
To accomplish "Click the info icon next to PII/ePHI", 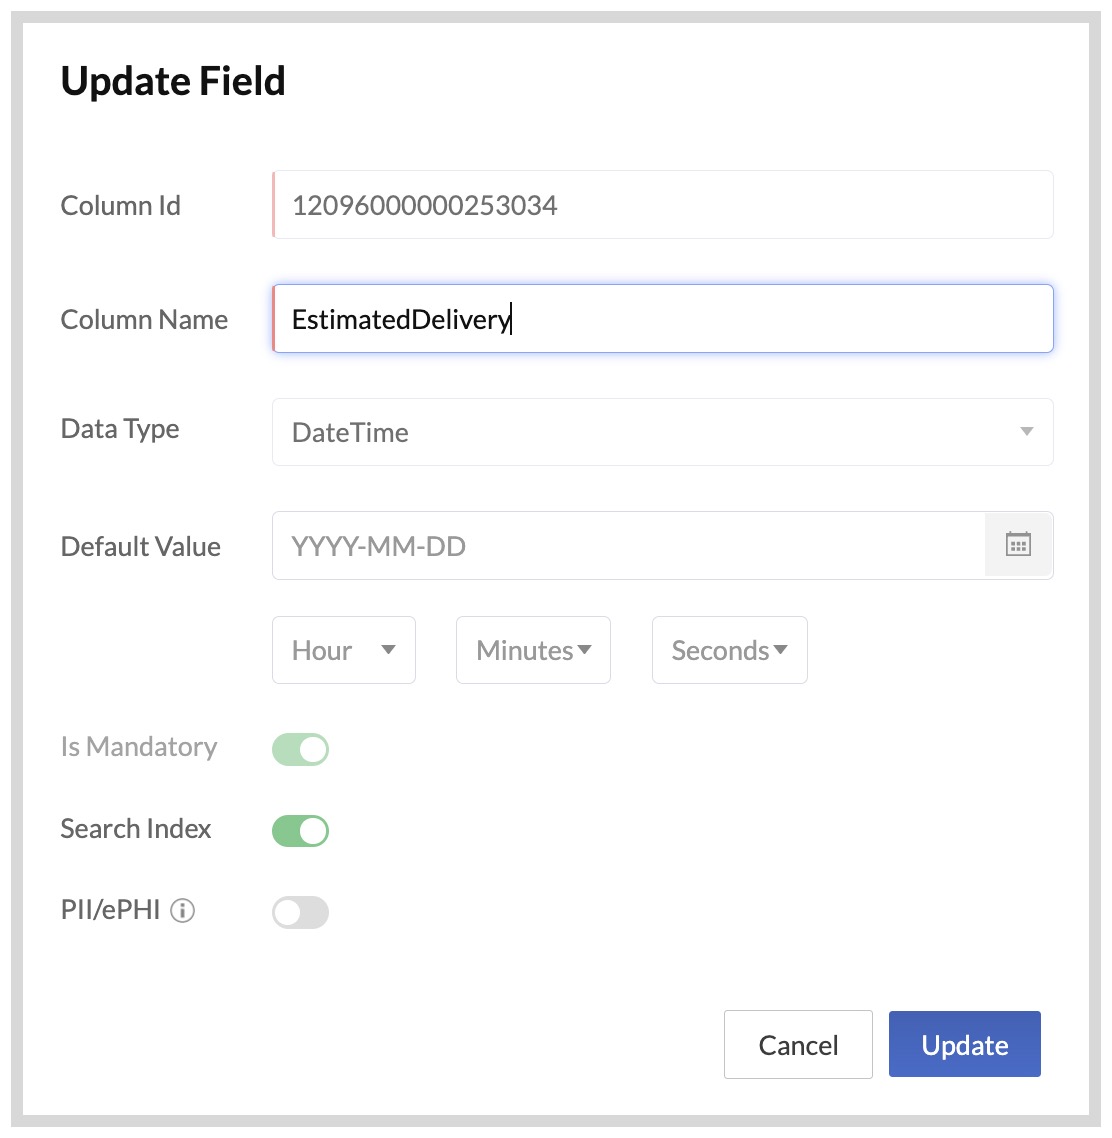I will coord(183,910).
